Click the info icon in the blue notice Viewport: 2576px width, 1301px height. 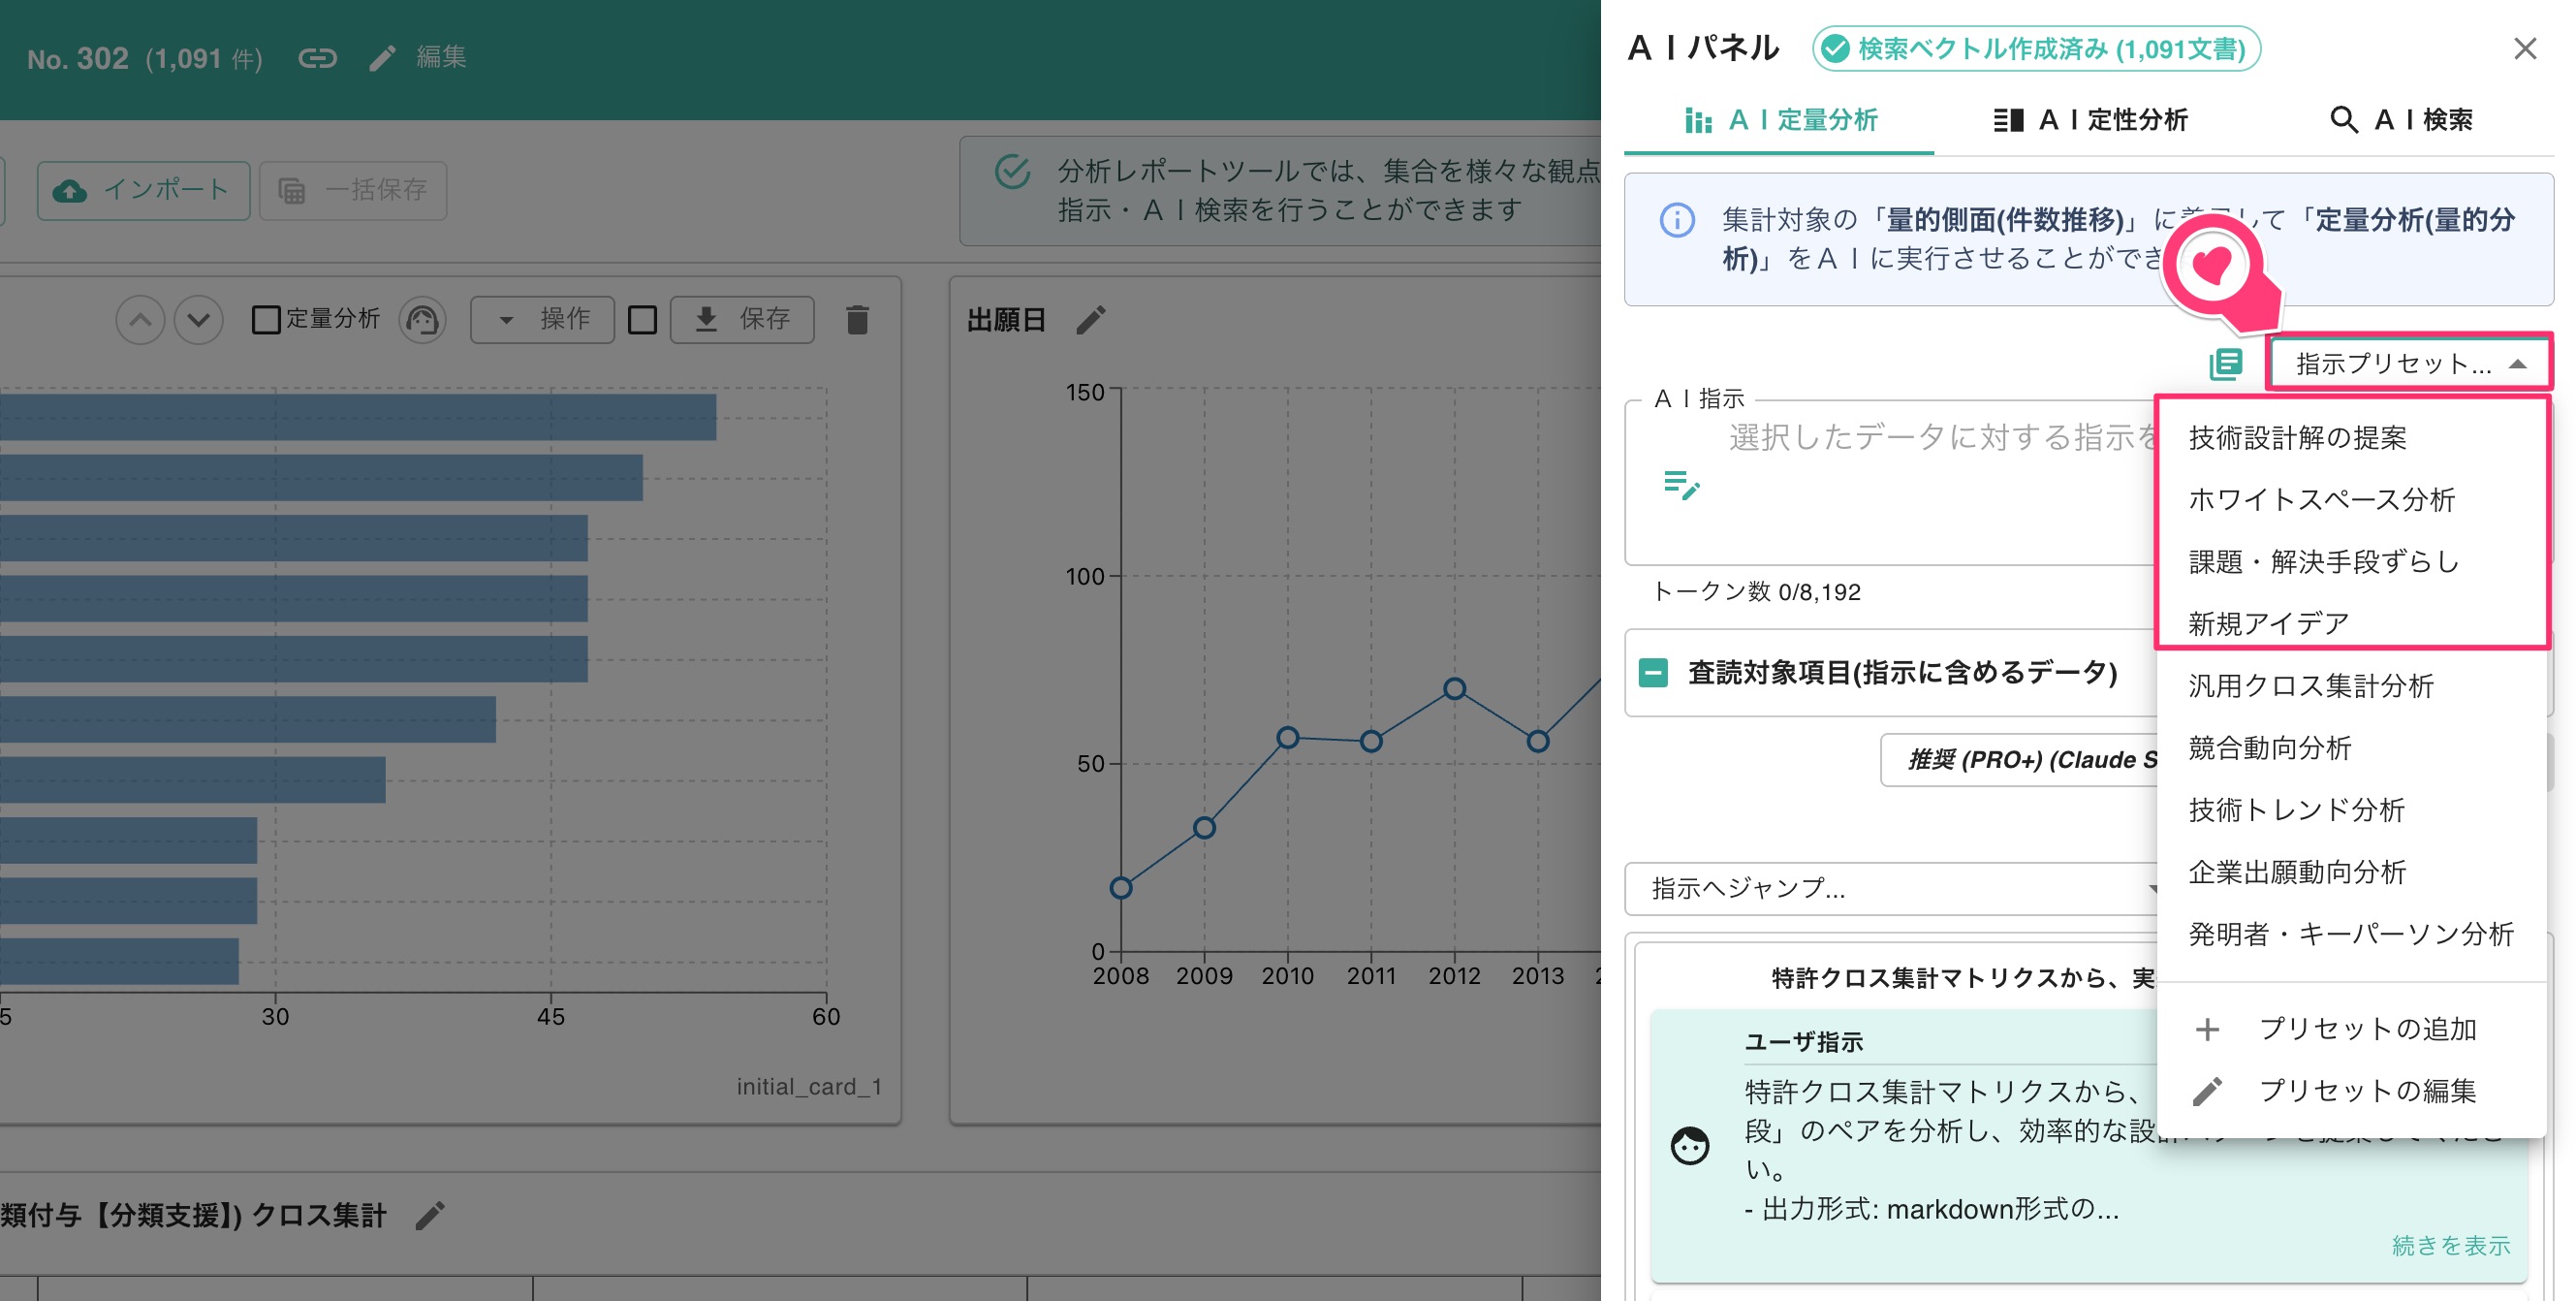(x=1677, y=220)
